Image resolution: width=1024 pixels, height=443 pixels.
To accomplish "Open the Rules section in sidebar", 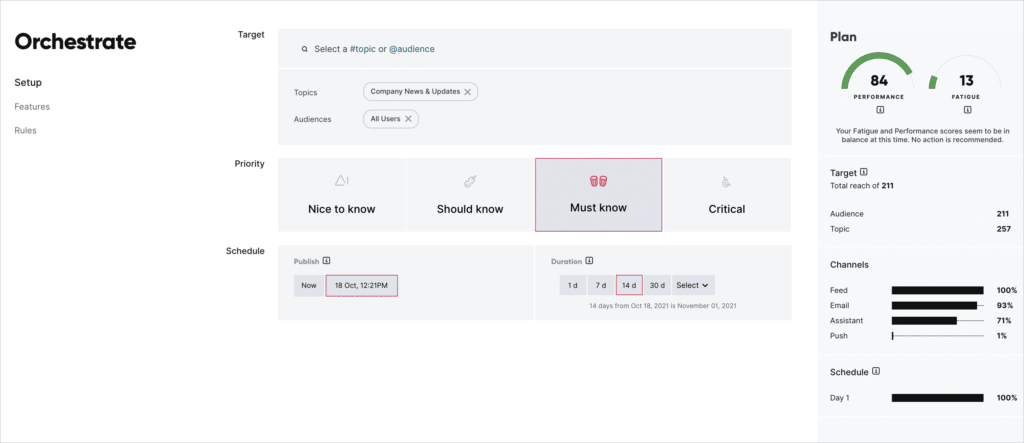I will 25,130.
